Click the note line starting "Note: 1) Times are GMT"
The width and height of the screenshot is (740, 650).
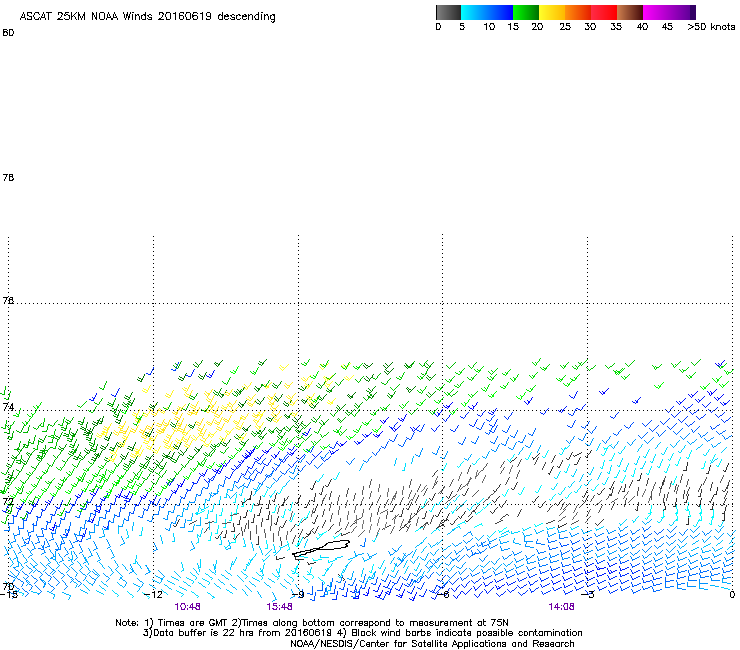[312, 623]
